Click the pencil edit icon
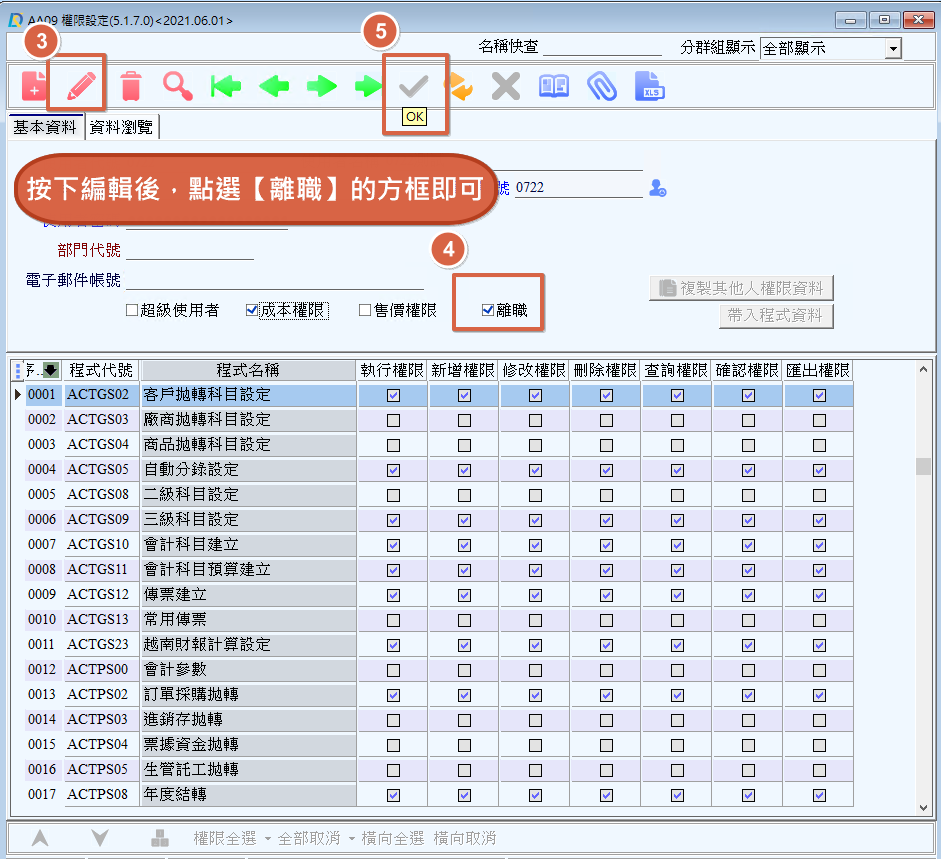Image resolution: width=941 pixels, height=859 pixels. pyautogui.click(x=82, y=86)
